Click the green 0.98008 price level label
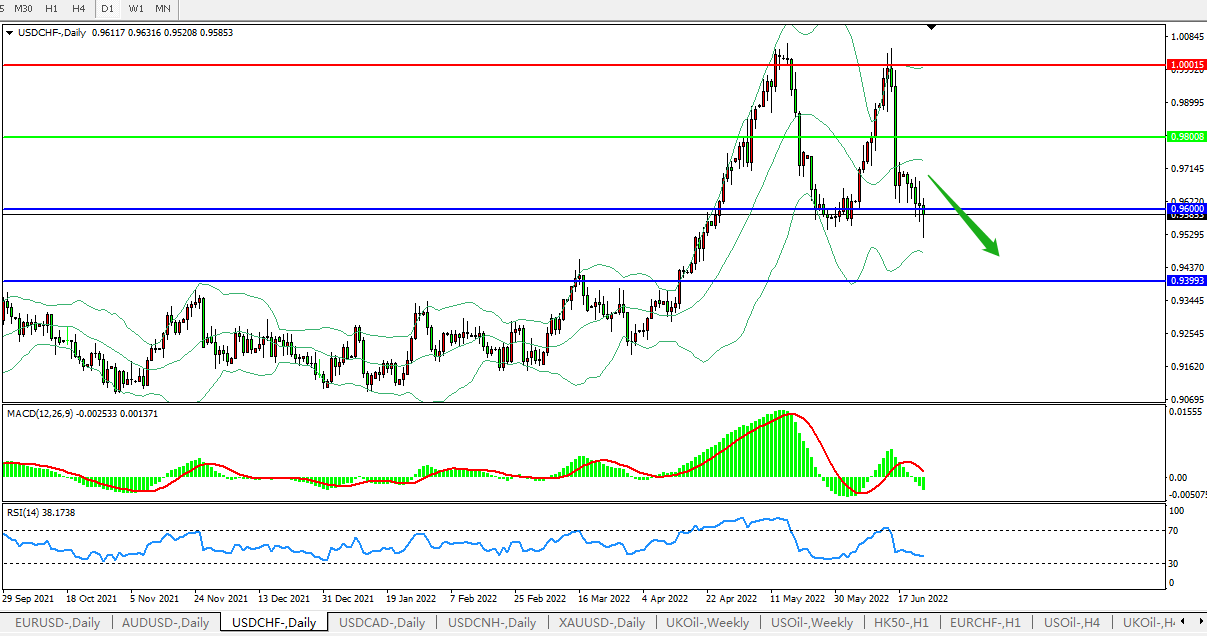This screenshot has height=636, width=1207. (x=1186, y=136)
